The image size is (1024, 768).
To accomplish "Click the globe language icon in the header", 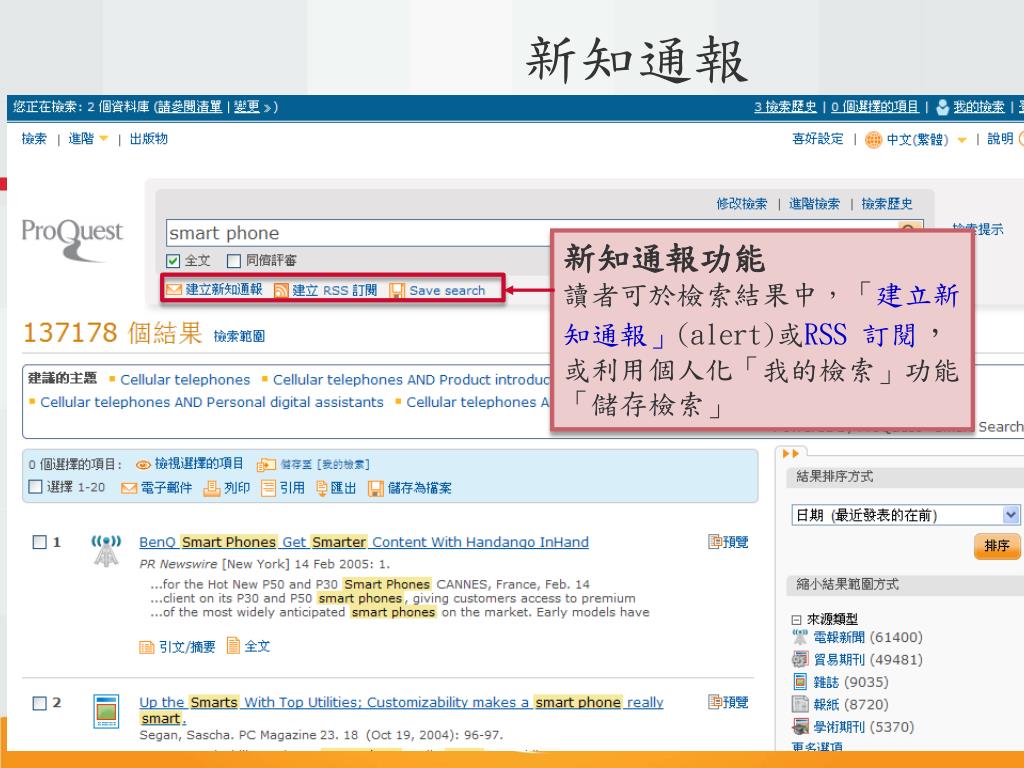I will [x=873, y=139].
